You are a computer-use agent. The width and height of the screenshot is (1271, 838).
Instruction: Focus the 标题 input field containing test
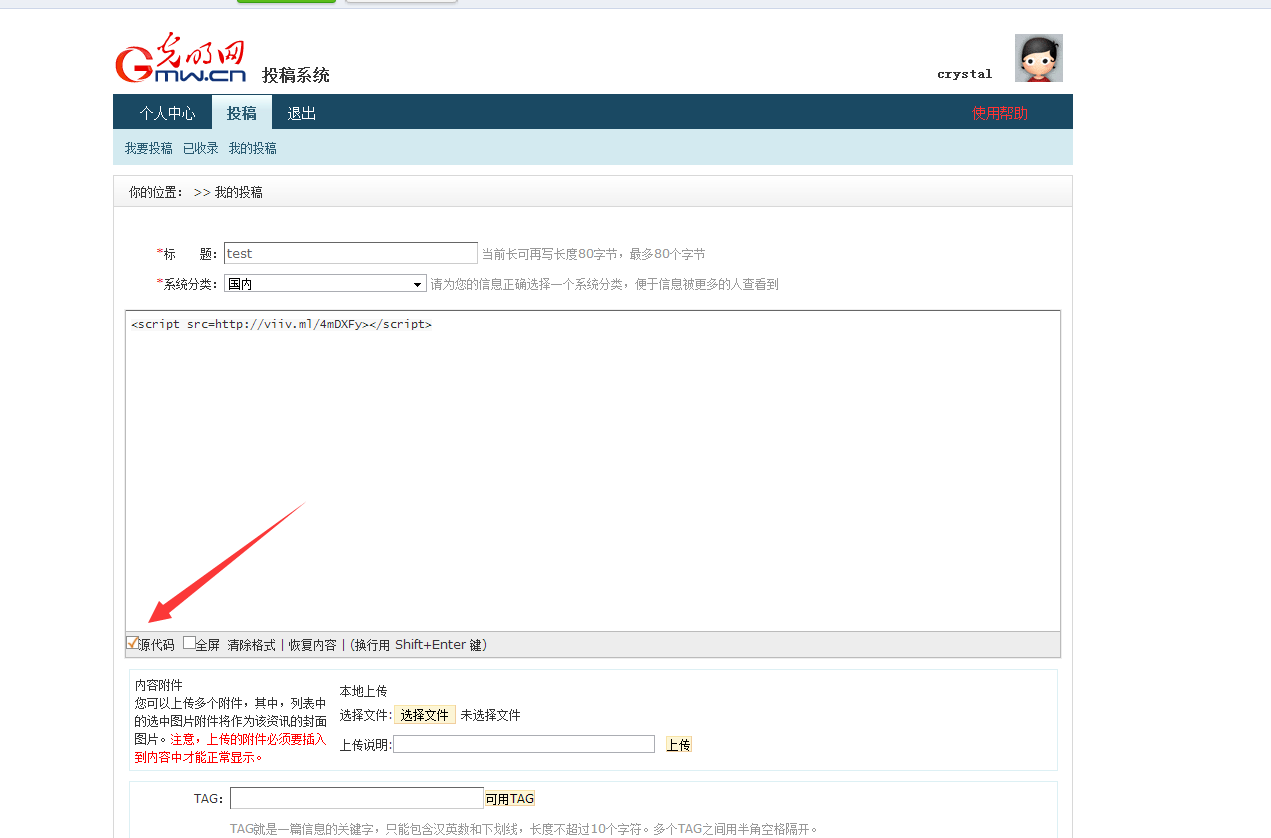pyautogui.click(x=351, y=253)
